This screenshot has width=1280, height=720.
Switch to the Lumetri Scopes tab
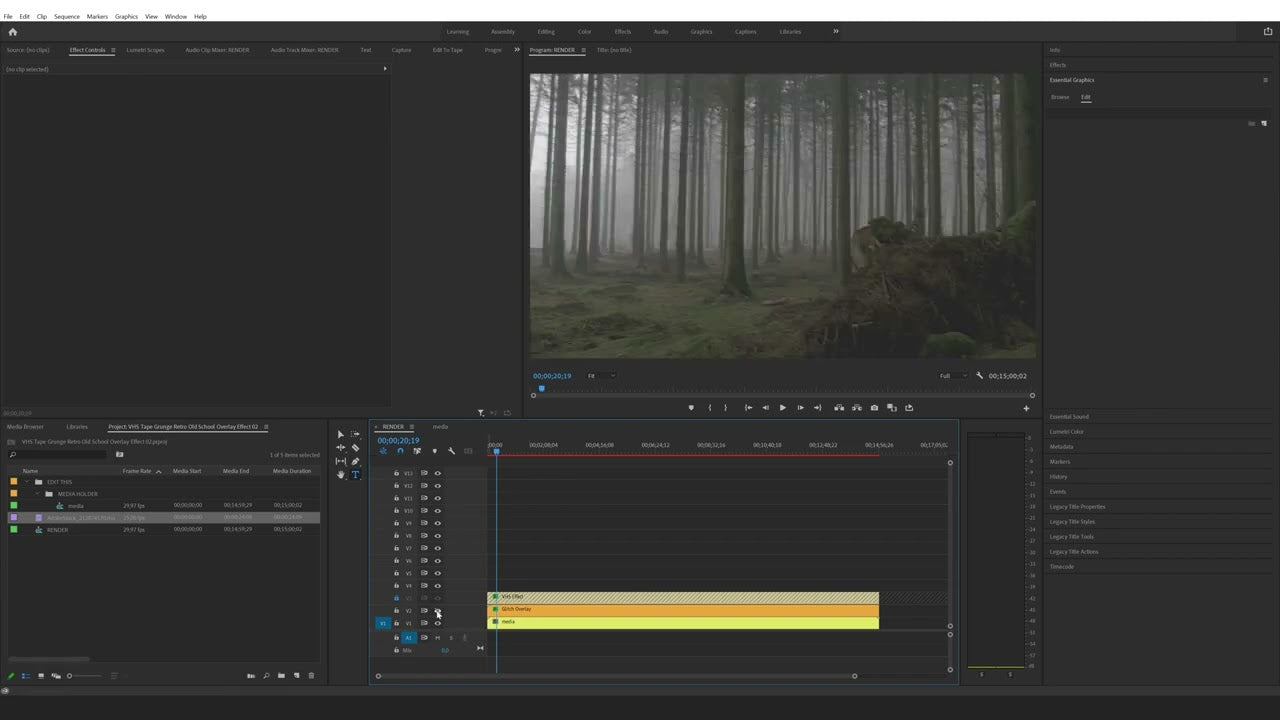pyautogui.click(x=145, y=50)
